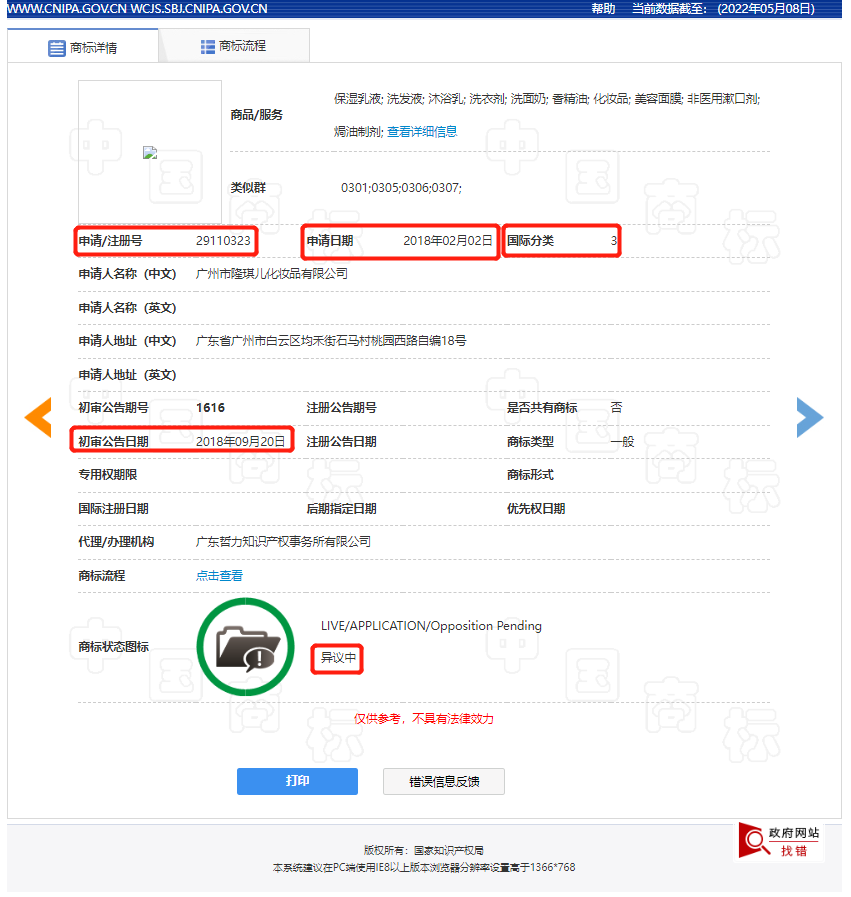Click the 类似群 field label
851x897 pixels.
pyautogui.click(x=248, y=188)
